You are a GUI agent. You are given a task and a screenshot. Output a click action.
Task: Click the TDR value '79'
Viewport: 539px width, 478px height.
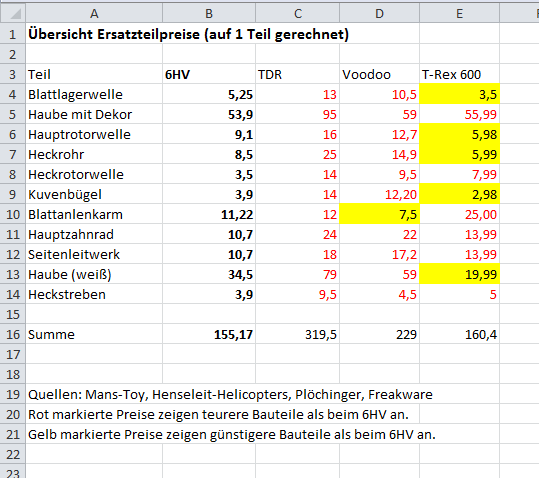[x=297, y=274]
